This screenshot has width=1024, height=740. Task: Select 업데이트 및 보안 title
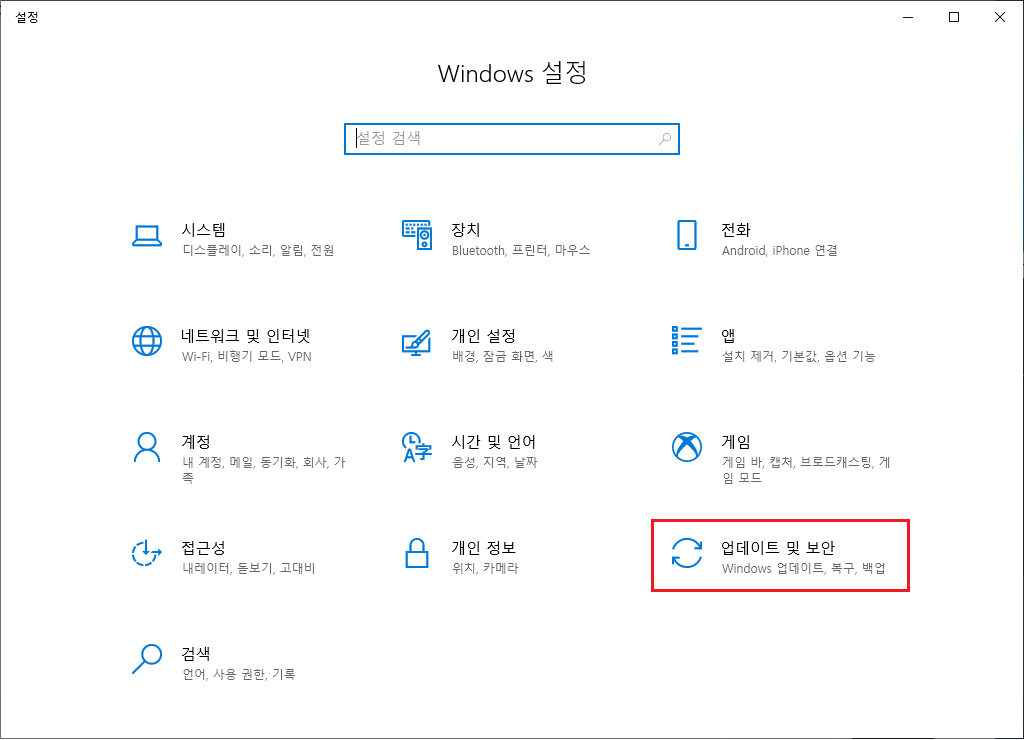coord(778,547)
